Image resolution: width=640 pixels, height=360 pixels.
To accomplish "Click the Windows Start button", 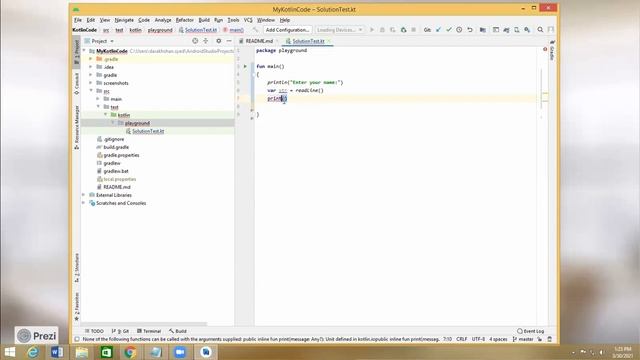I will click(9, 352).
